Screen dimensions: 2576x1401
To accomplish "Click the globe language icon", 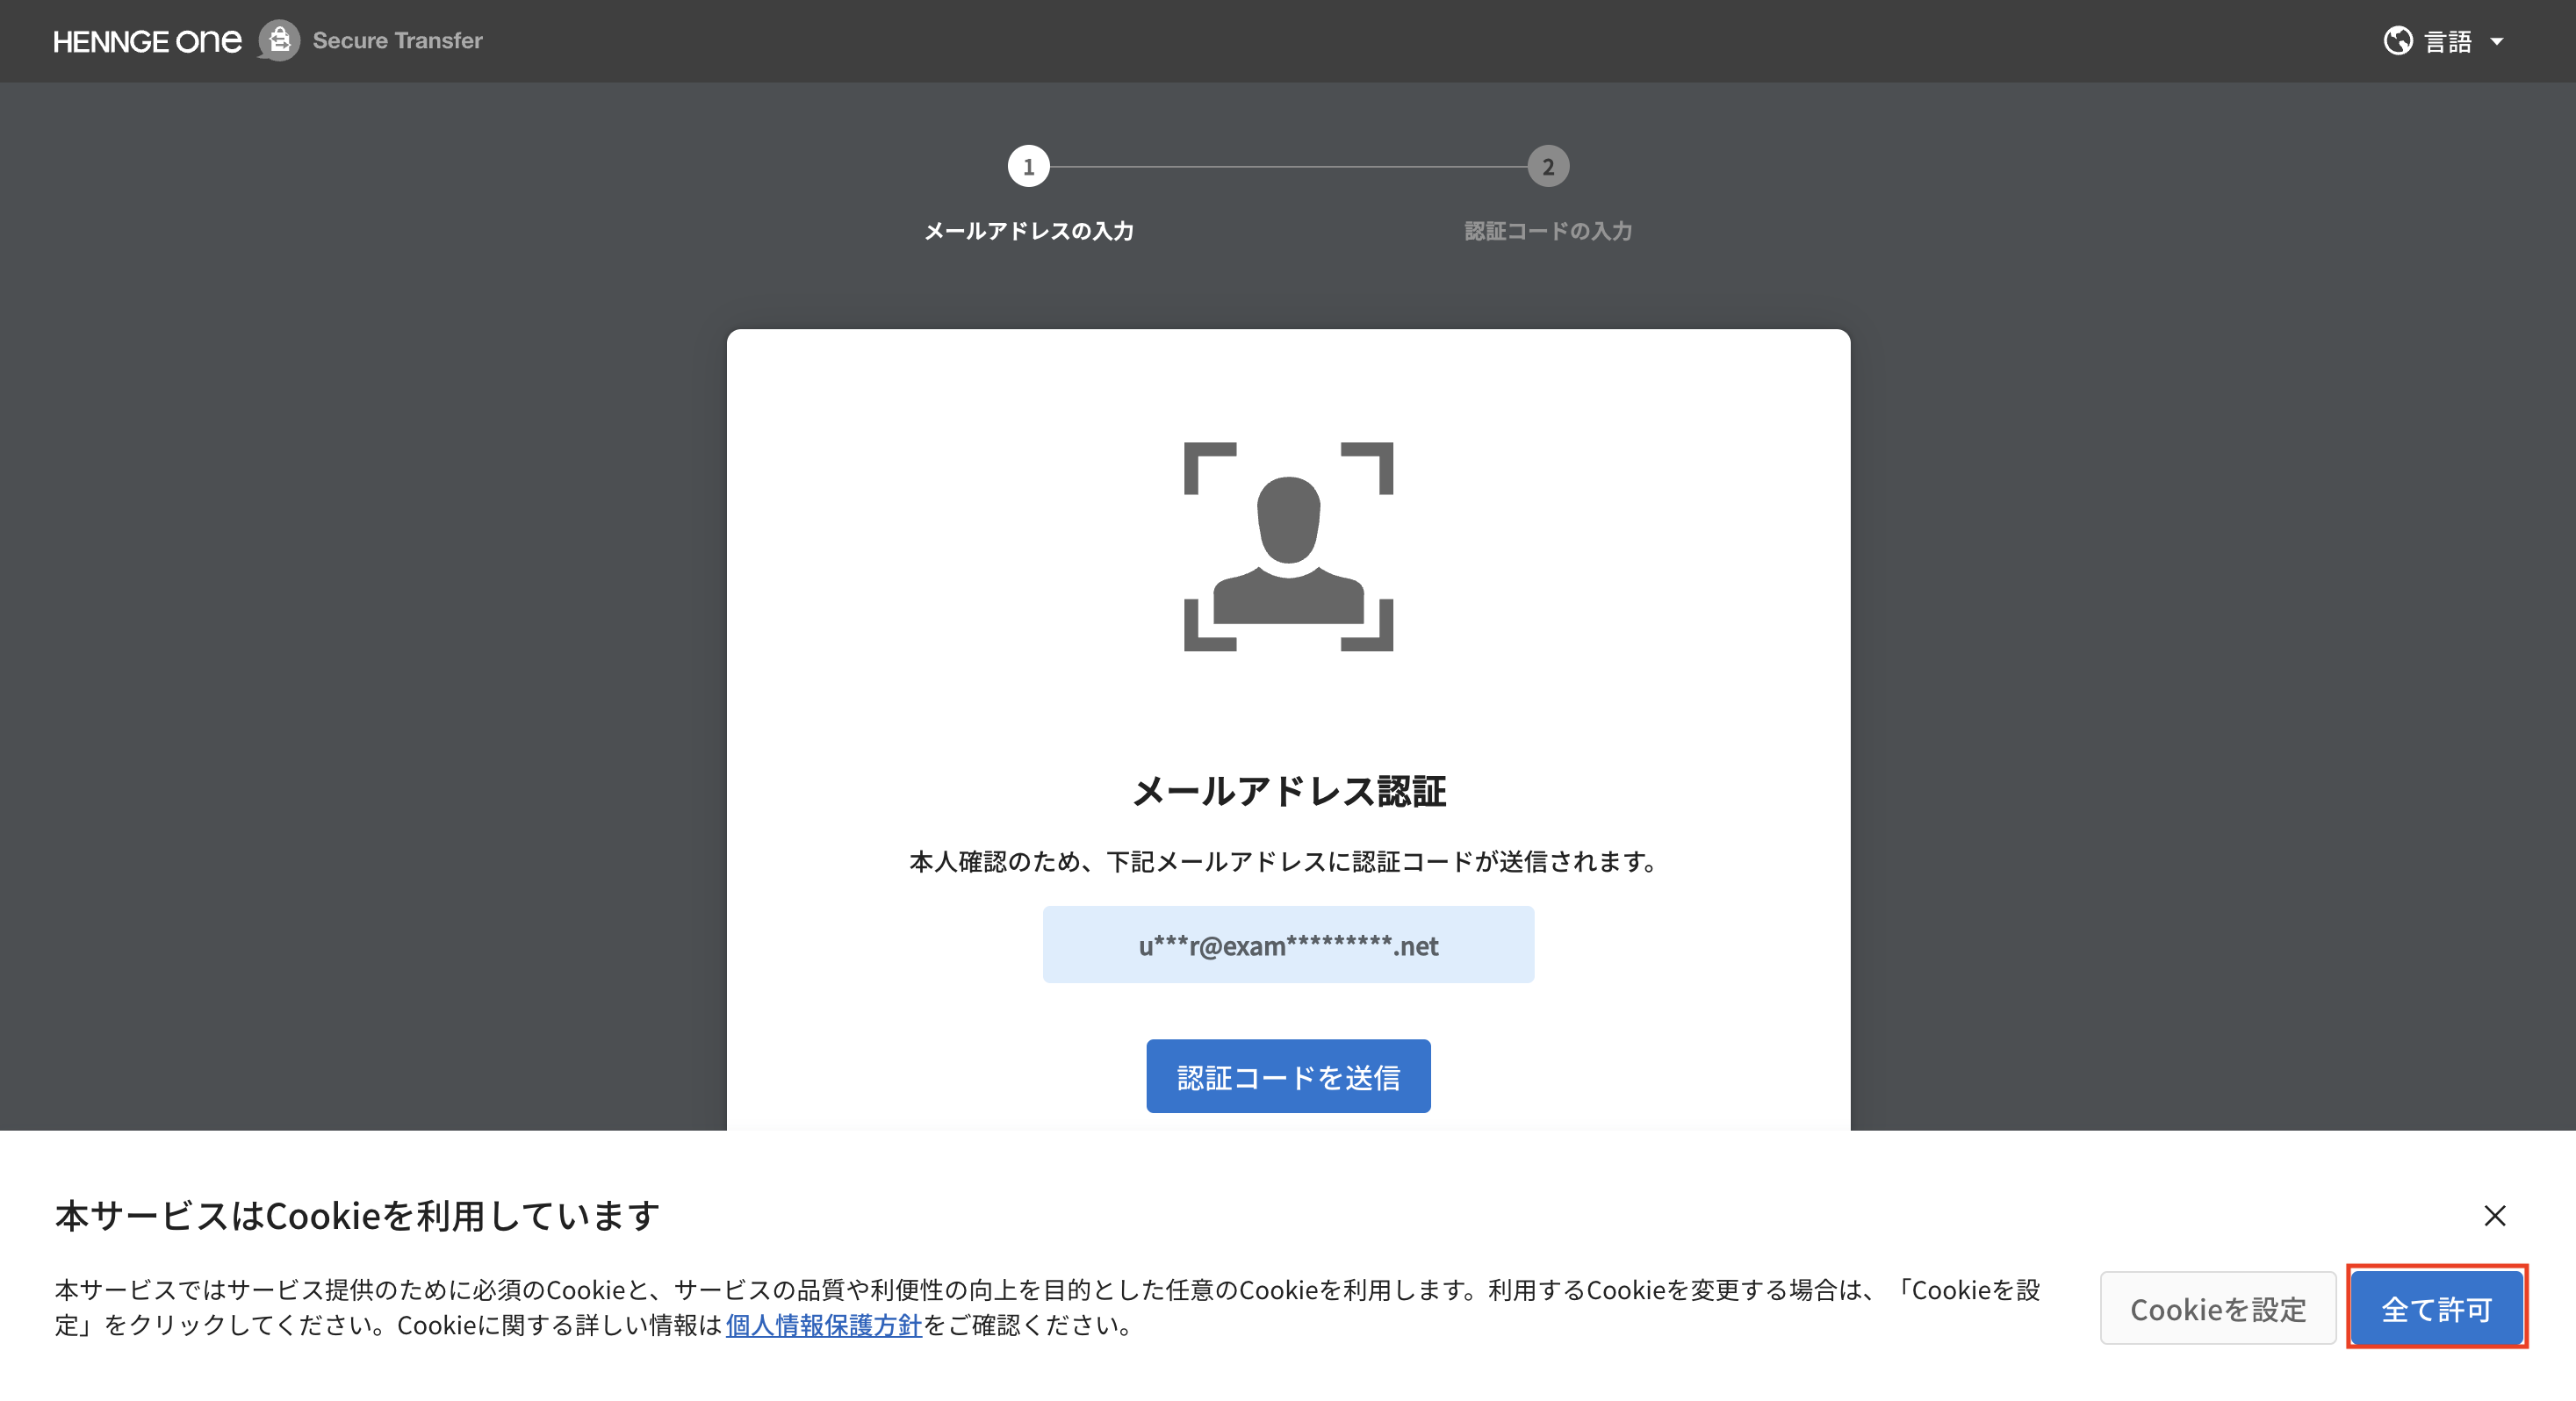I will [2398, 41].
